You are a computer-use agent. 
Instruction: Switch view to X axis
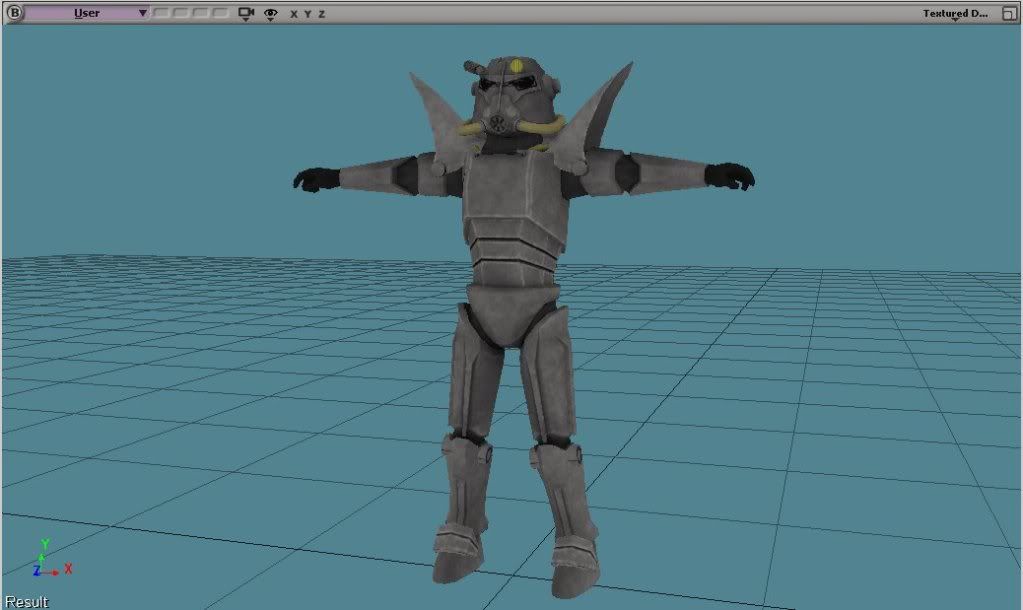(x=294, y=14)
